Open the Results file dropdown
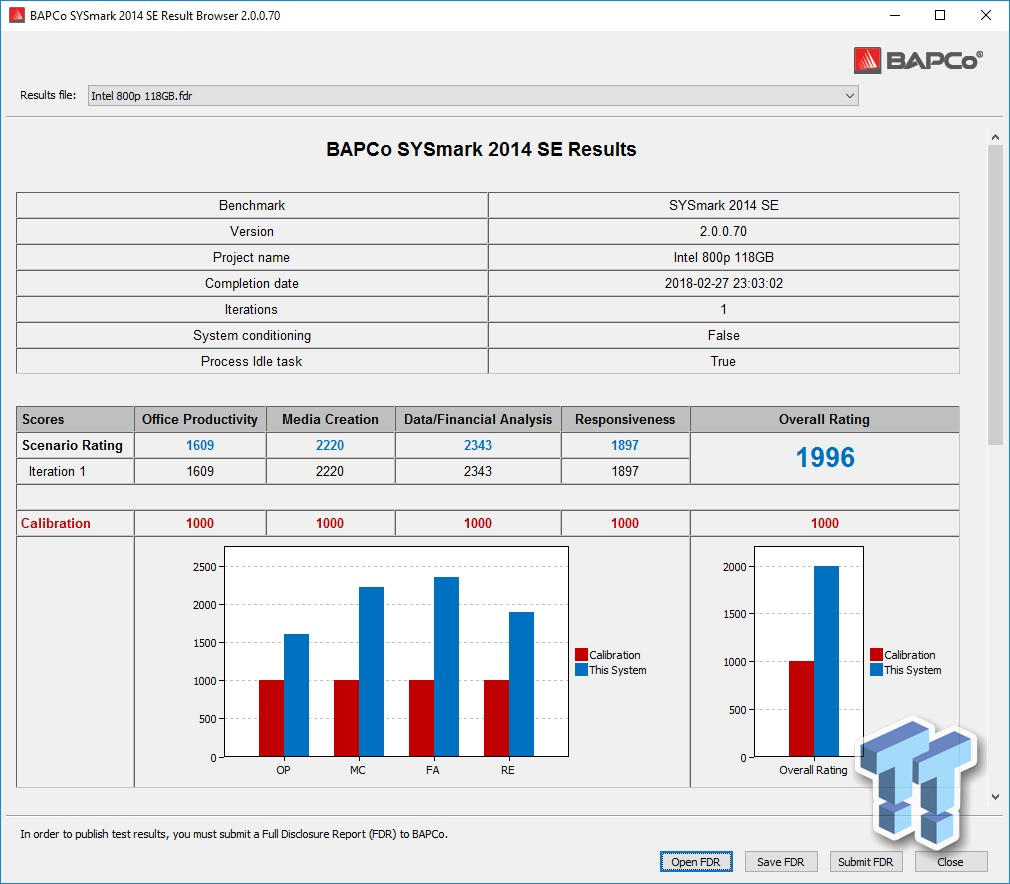Viewport: 1010px width, 884px height. point(473,96)
